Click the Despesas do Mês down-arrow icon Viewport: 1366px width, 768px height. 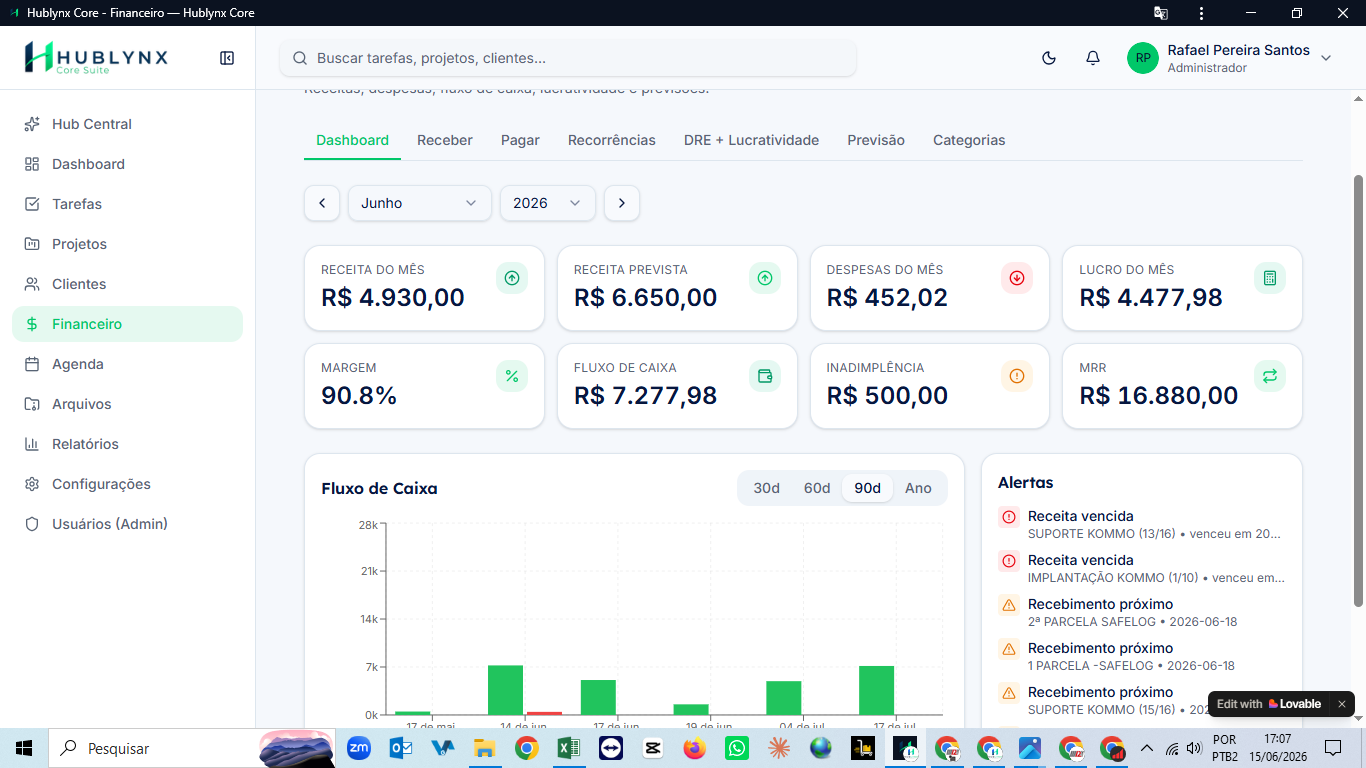click(x=1017, y=278)
